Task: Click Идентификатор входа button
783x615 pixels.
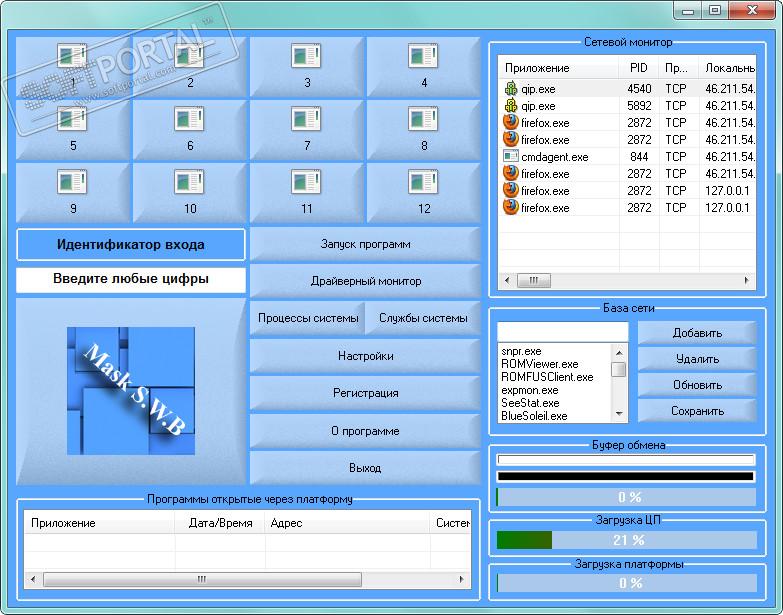Action: pos(131,245)
